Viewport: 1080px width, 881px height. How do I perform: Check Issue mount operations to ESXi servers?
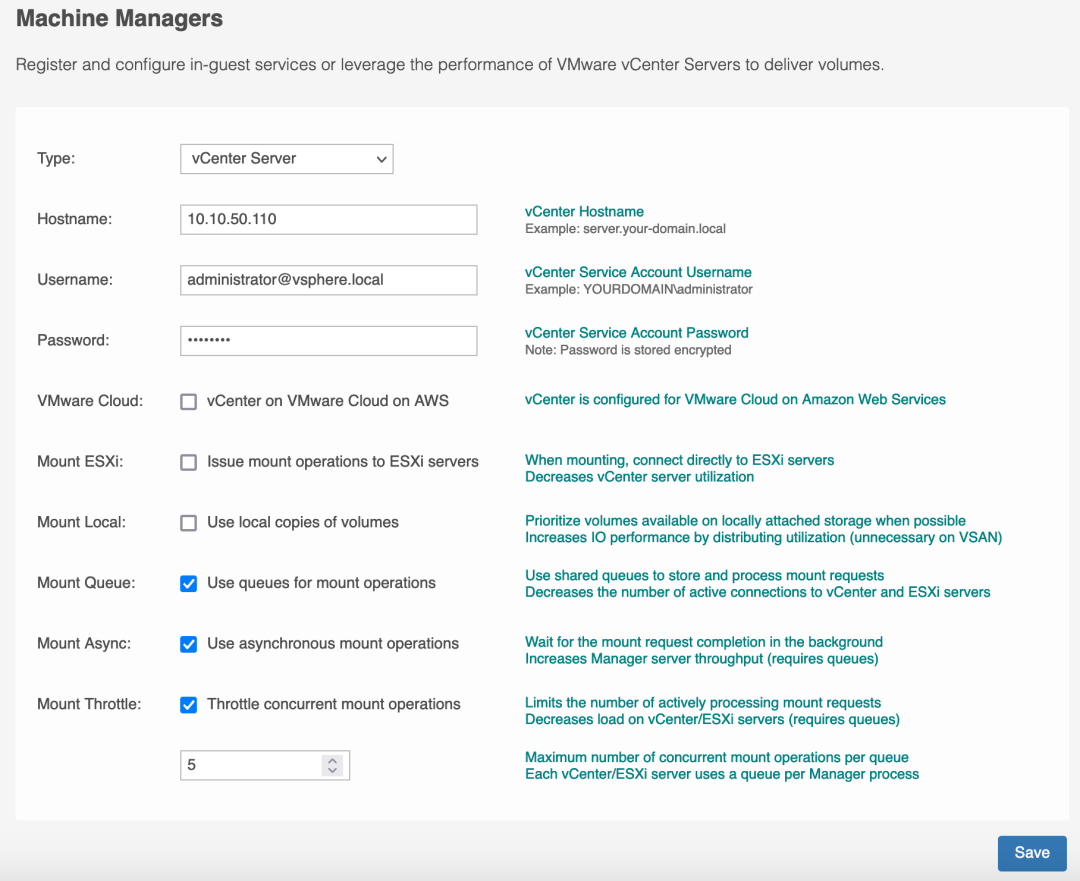click(x=188, y=462)
